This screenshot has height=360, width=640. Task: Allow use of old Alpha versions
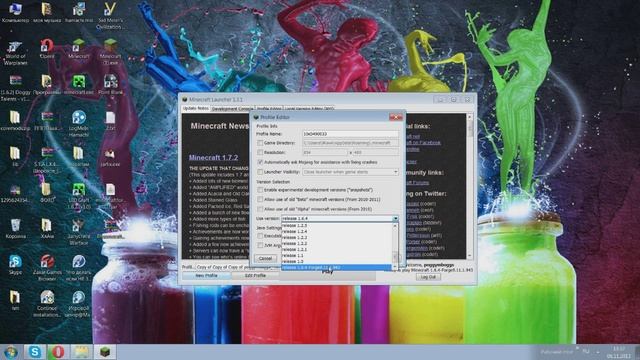coord(260,209)
